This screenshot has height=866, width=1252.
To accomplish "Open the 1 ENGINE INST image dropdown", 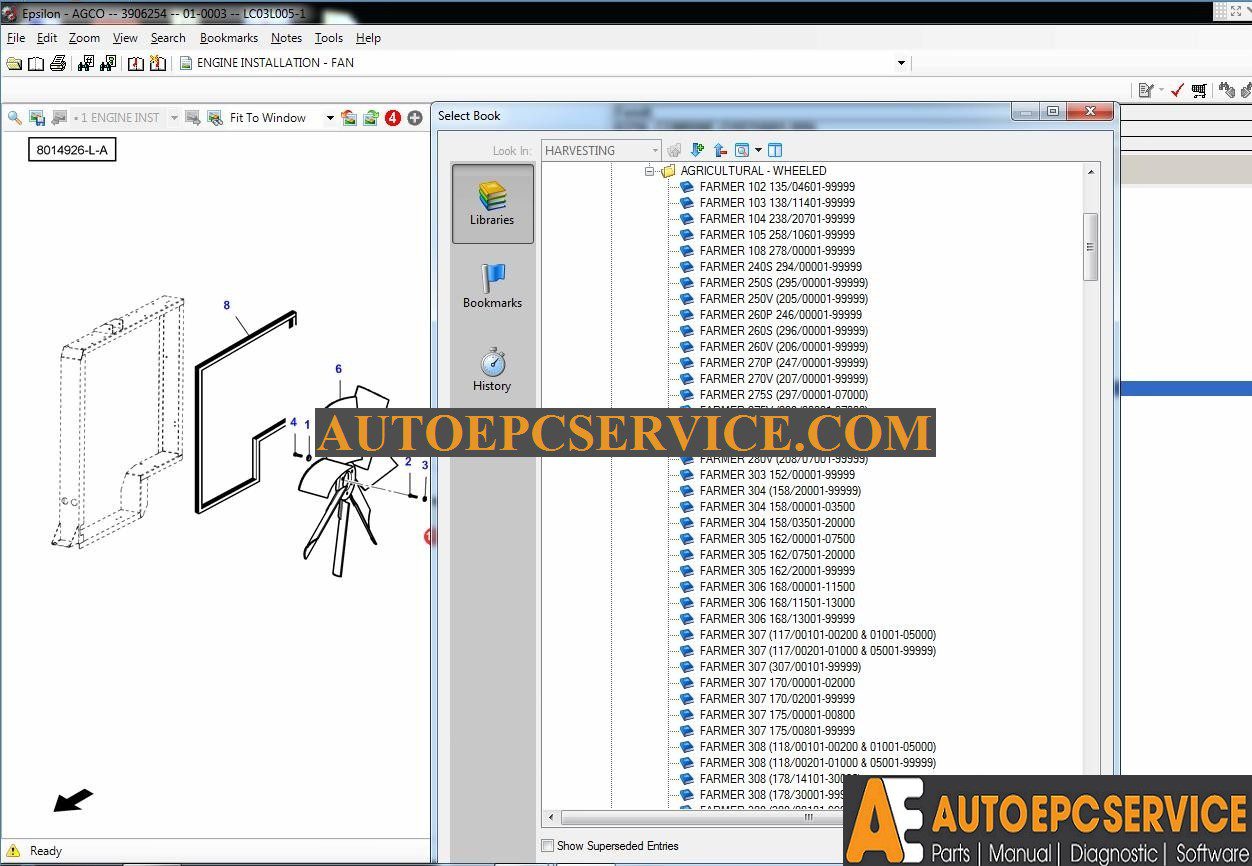I will click(x=174, y=118).
